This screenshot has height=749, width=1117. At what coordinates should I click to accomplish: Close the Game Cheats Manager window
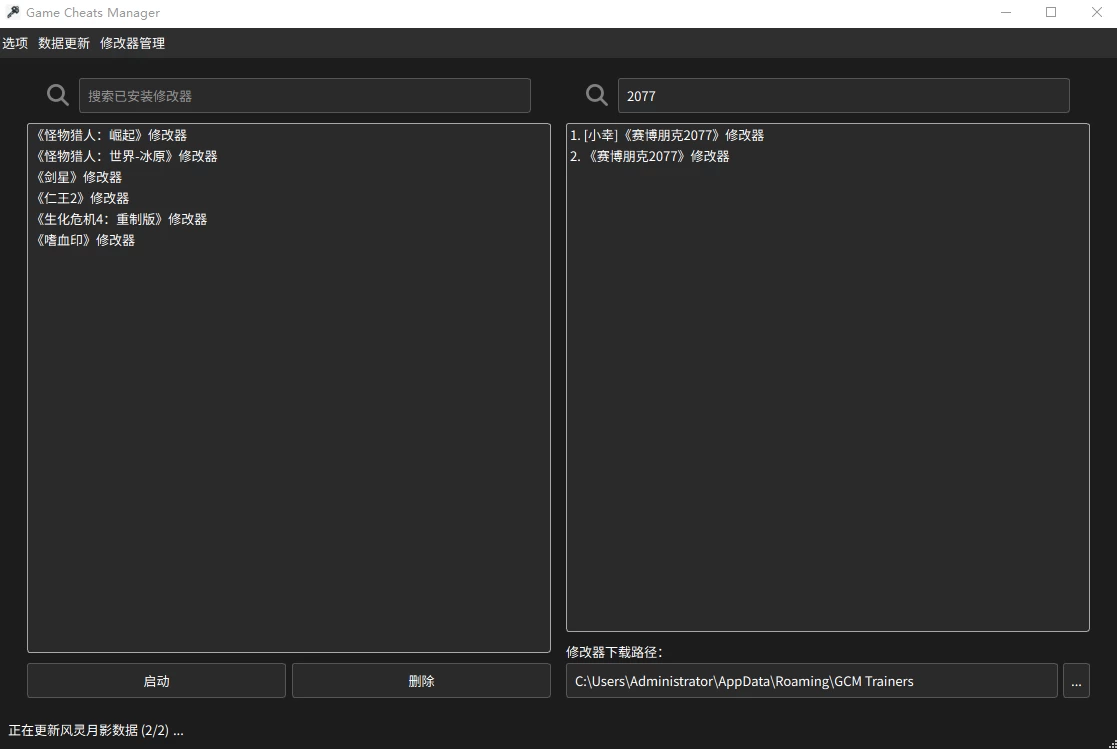[1096, 12]
